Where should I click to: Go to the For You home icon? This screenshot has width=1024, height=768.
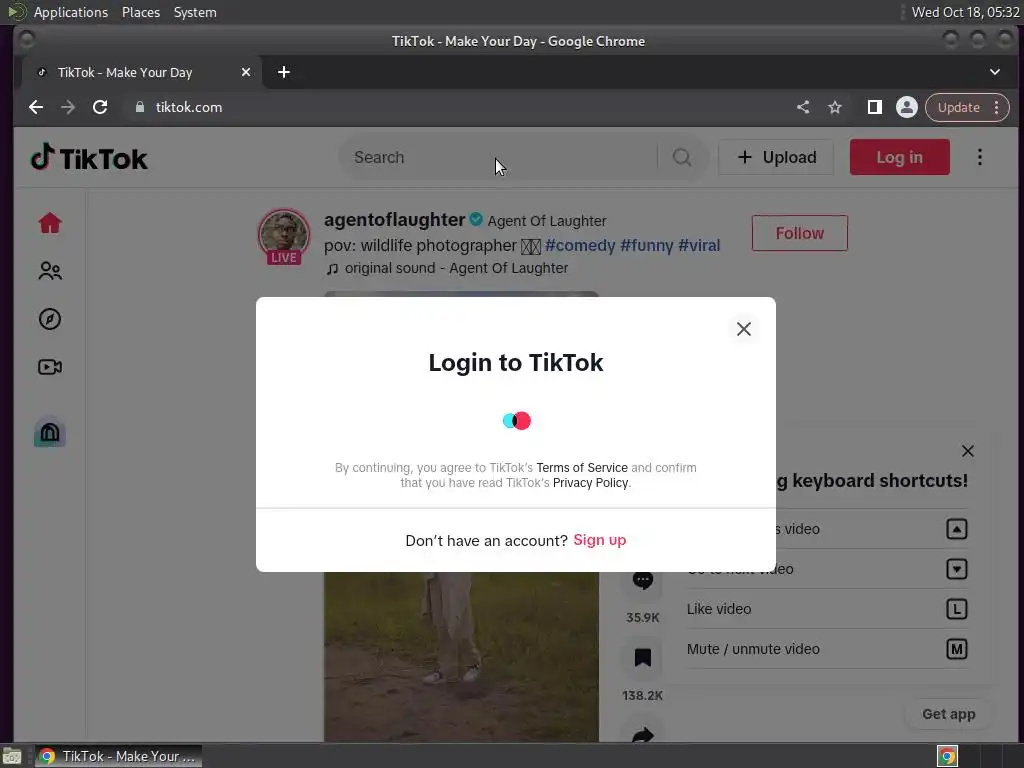pyautogui.click(x=50, y=223)
